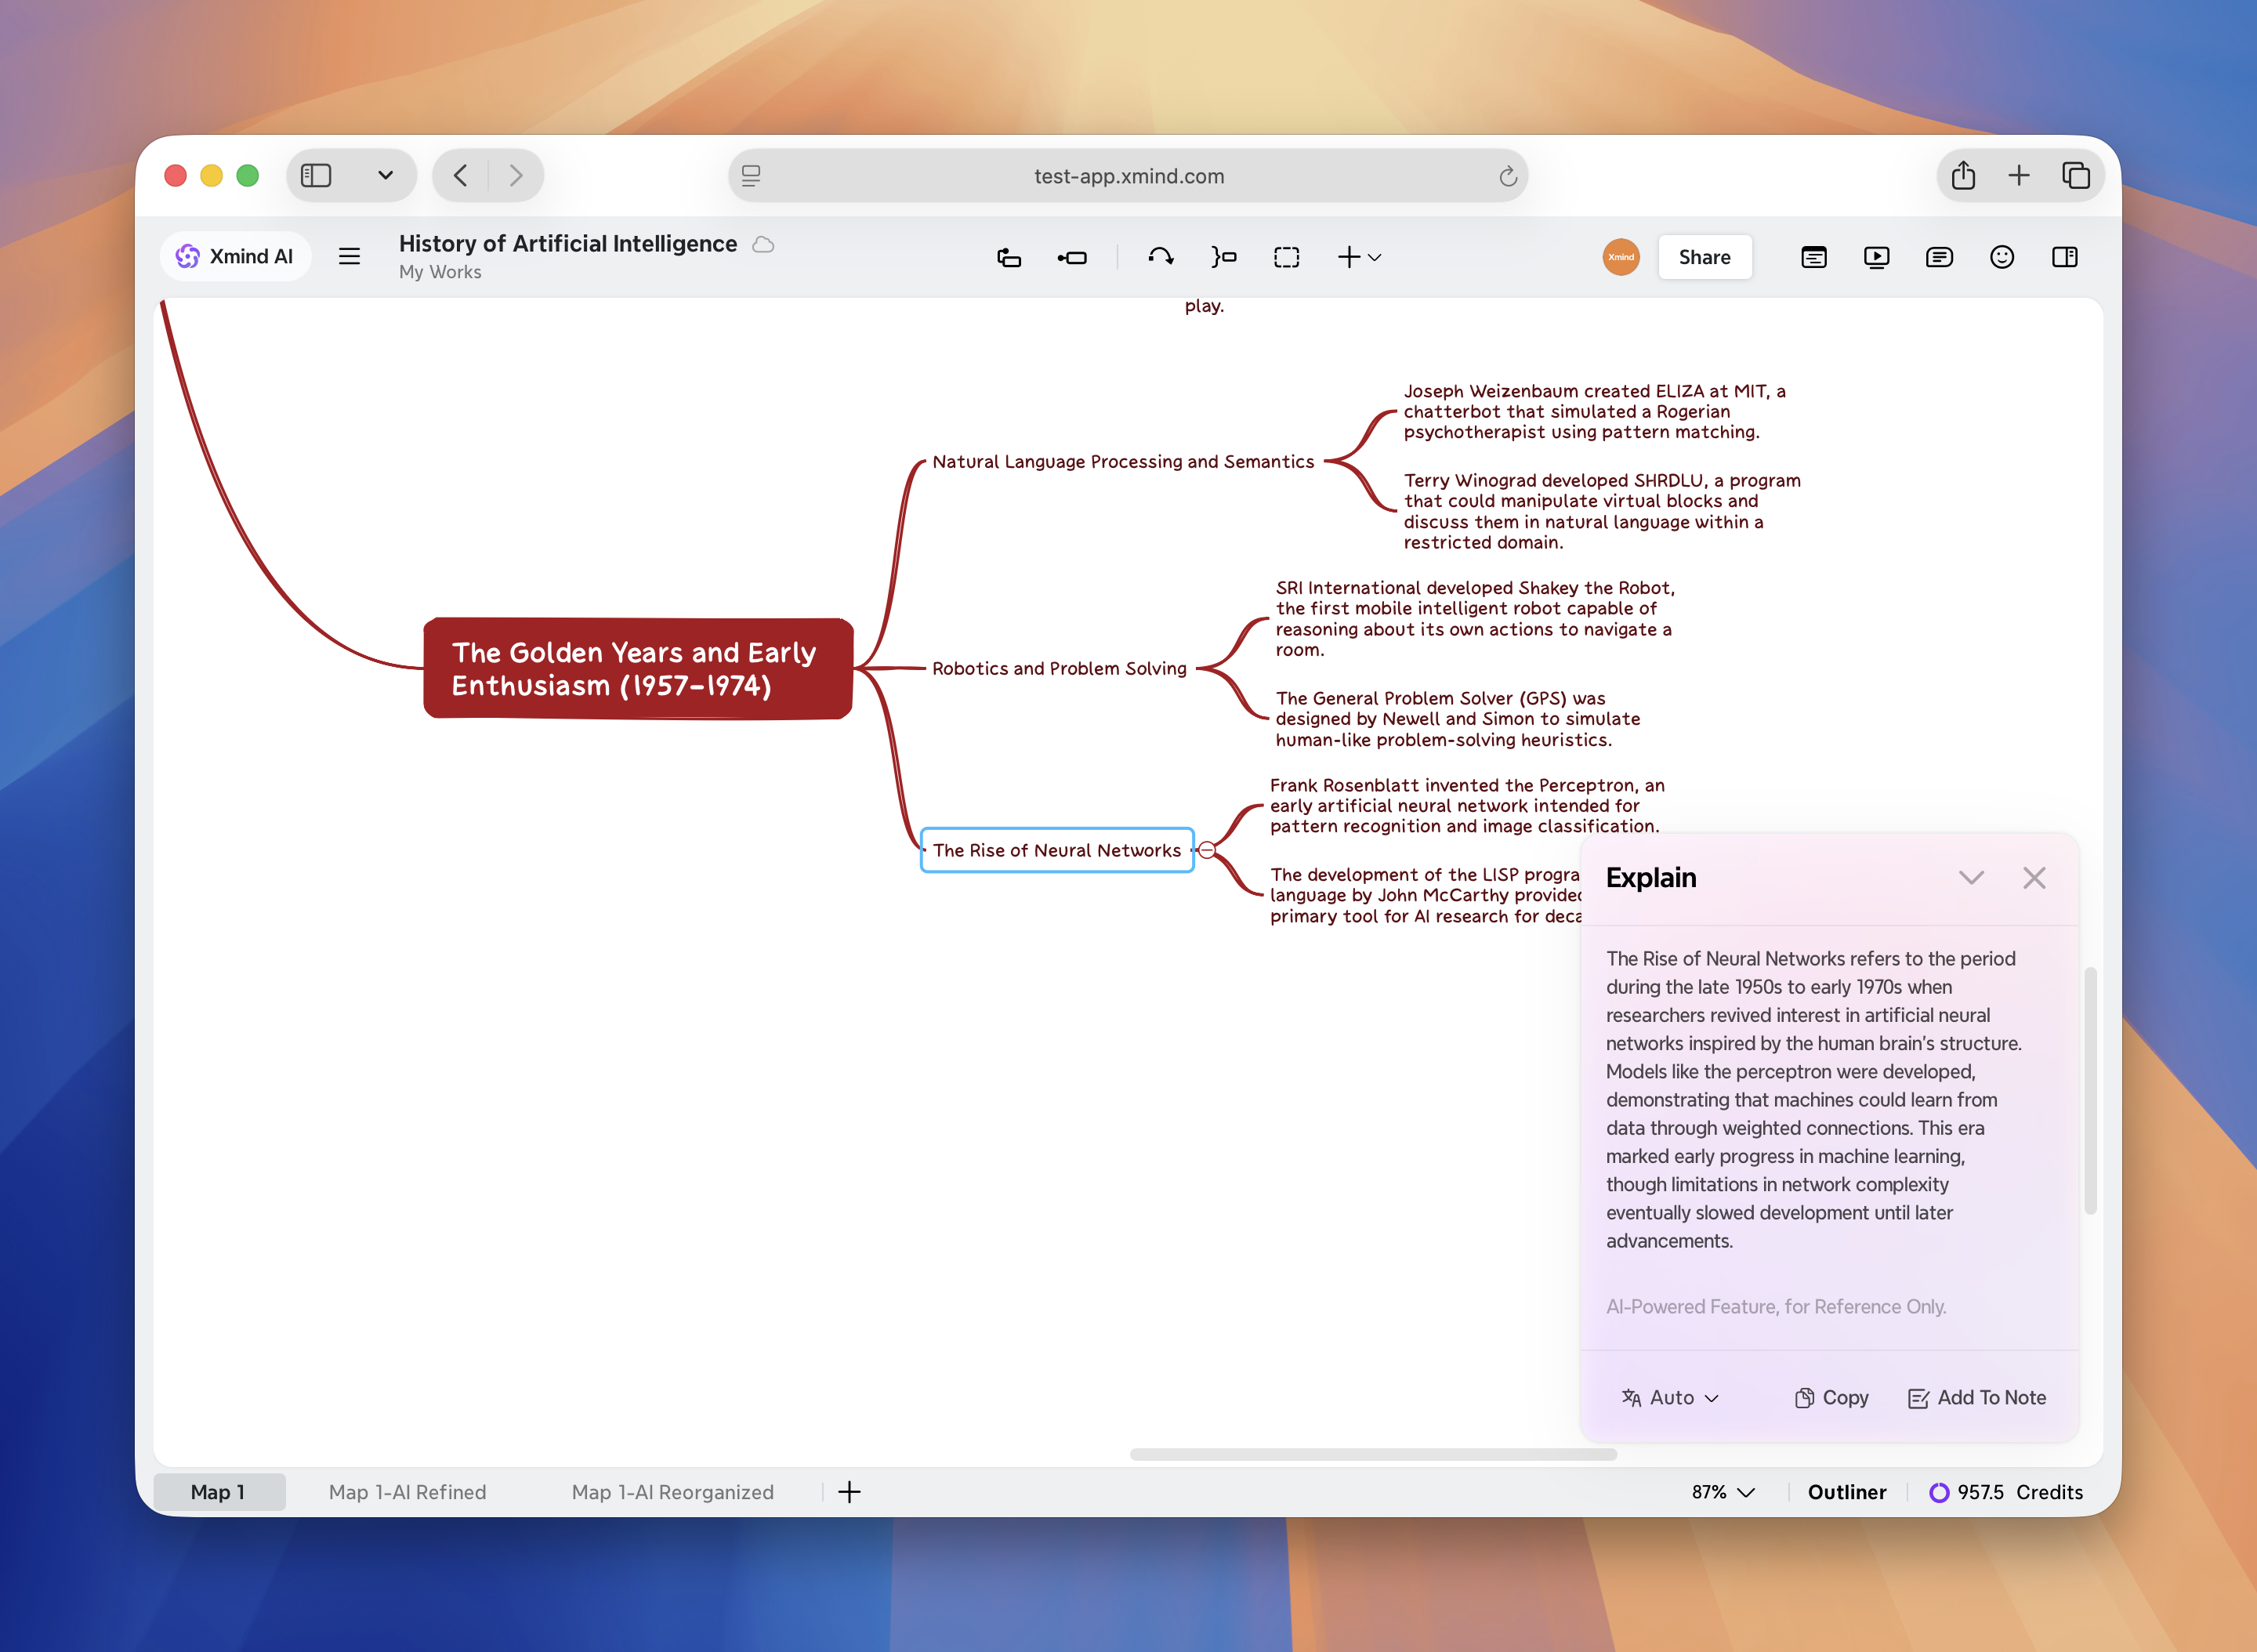Switch to Map 1-AI Refined tab
The image size is (2257, 1652).
coord(408,1492)
